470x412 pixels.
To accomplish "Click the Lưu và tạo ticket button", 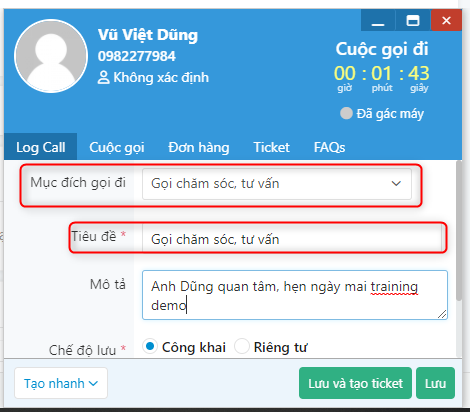I will [x=355, y=383].
